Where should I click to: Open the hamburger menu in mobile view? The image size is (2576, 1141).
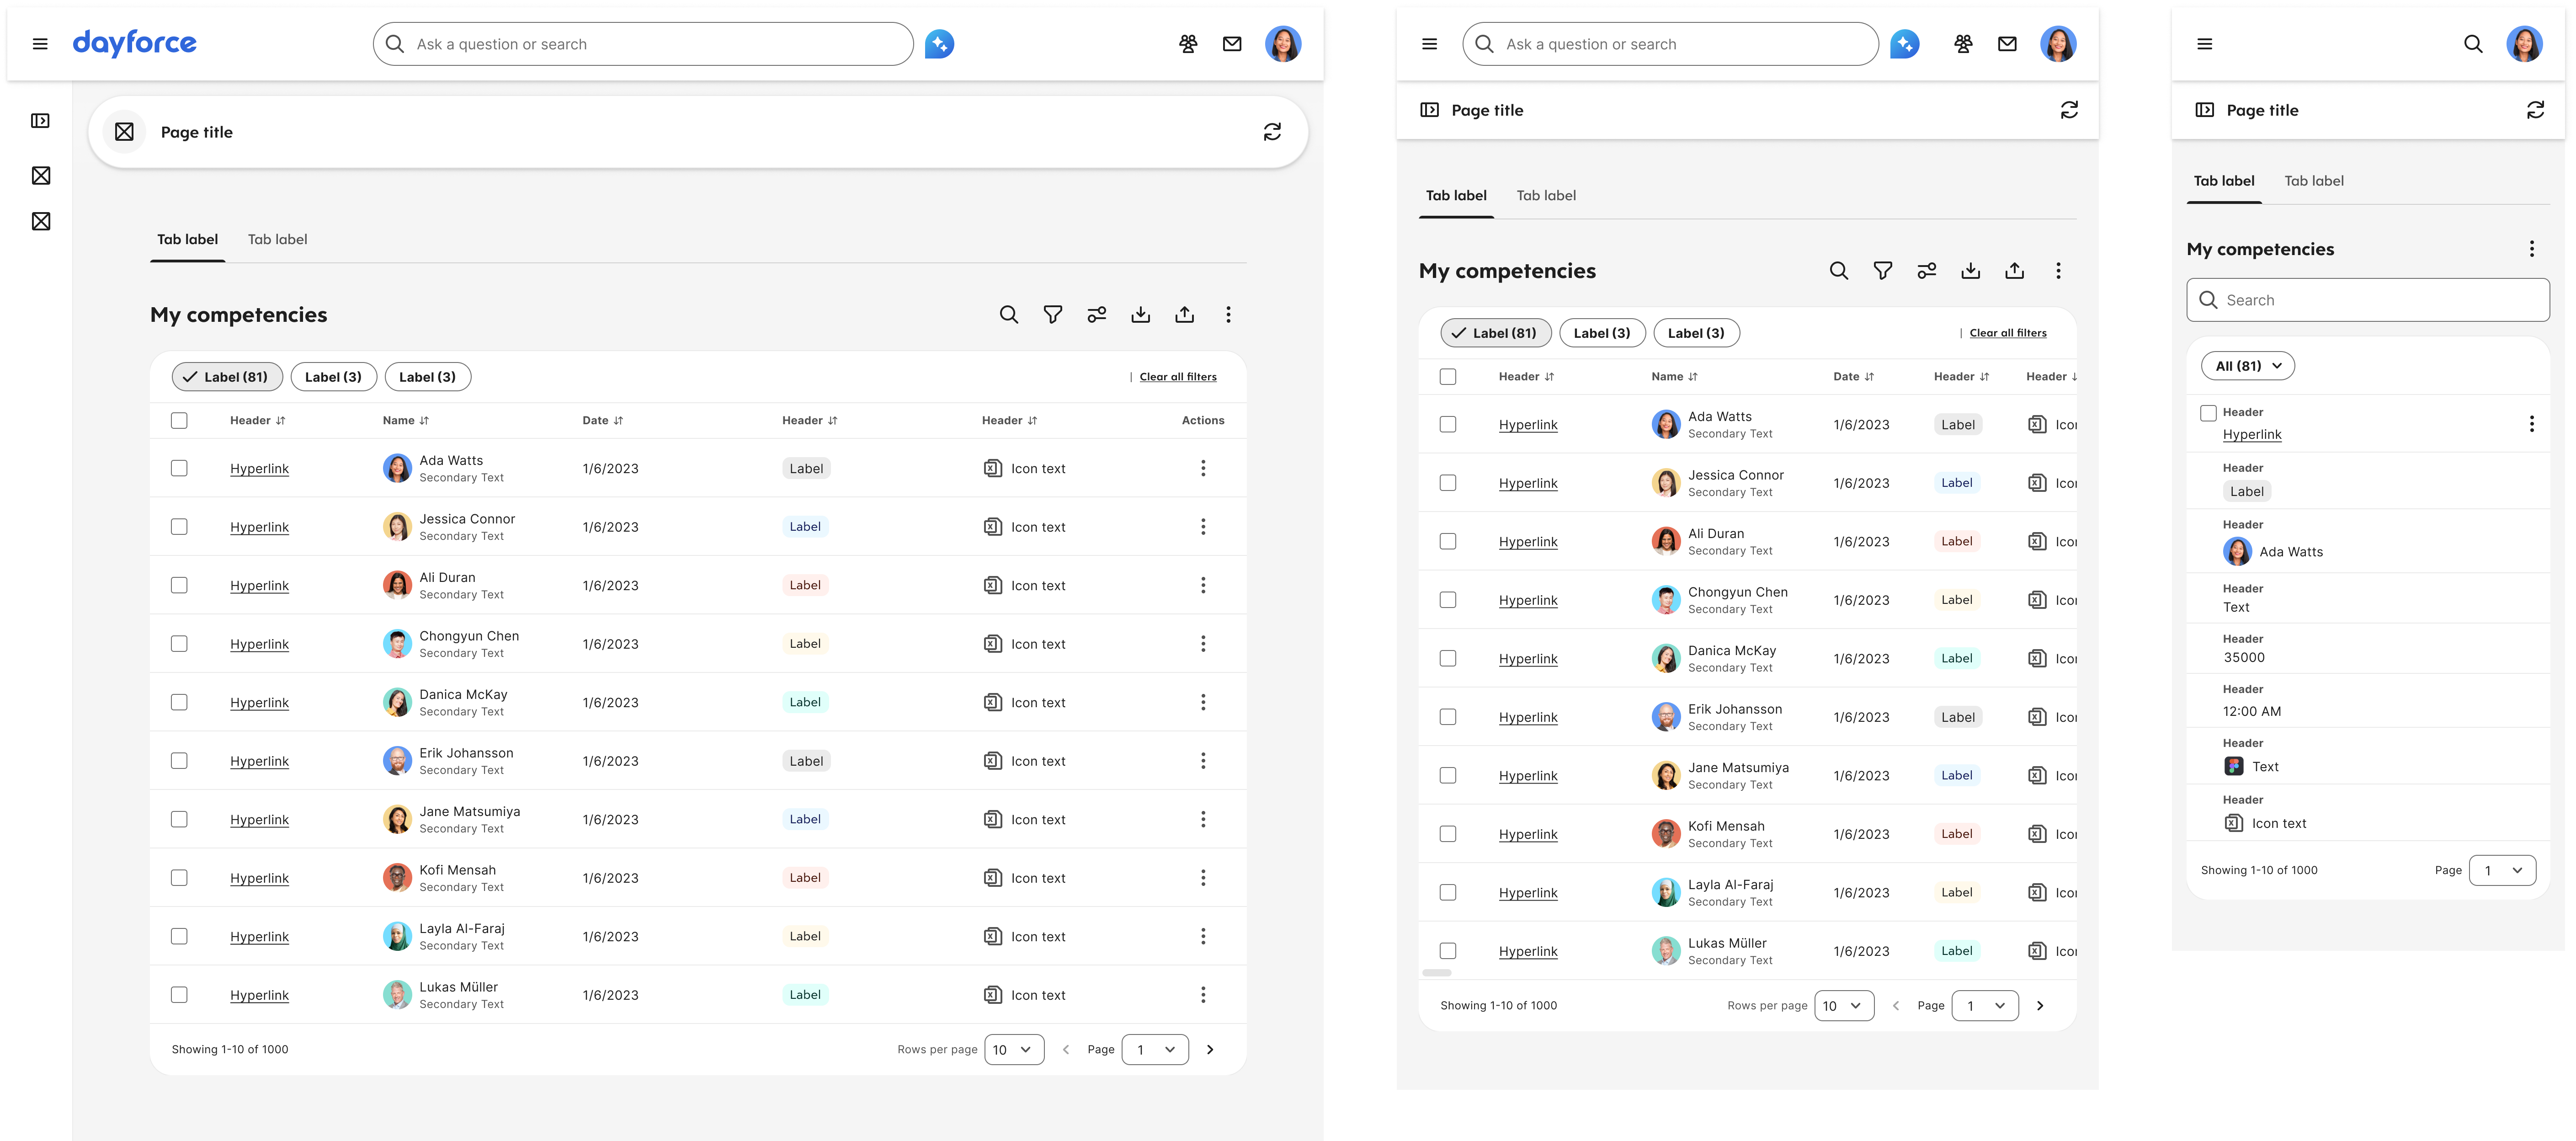tap(2205, 44)
